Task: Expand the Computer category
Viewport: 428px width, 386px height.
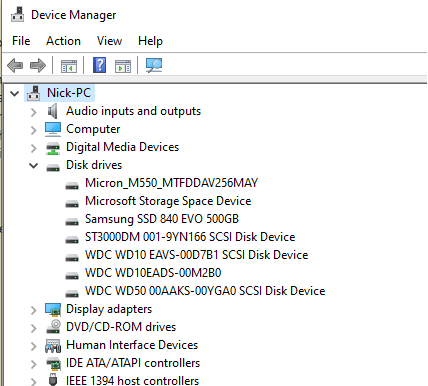Action: 33,130
